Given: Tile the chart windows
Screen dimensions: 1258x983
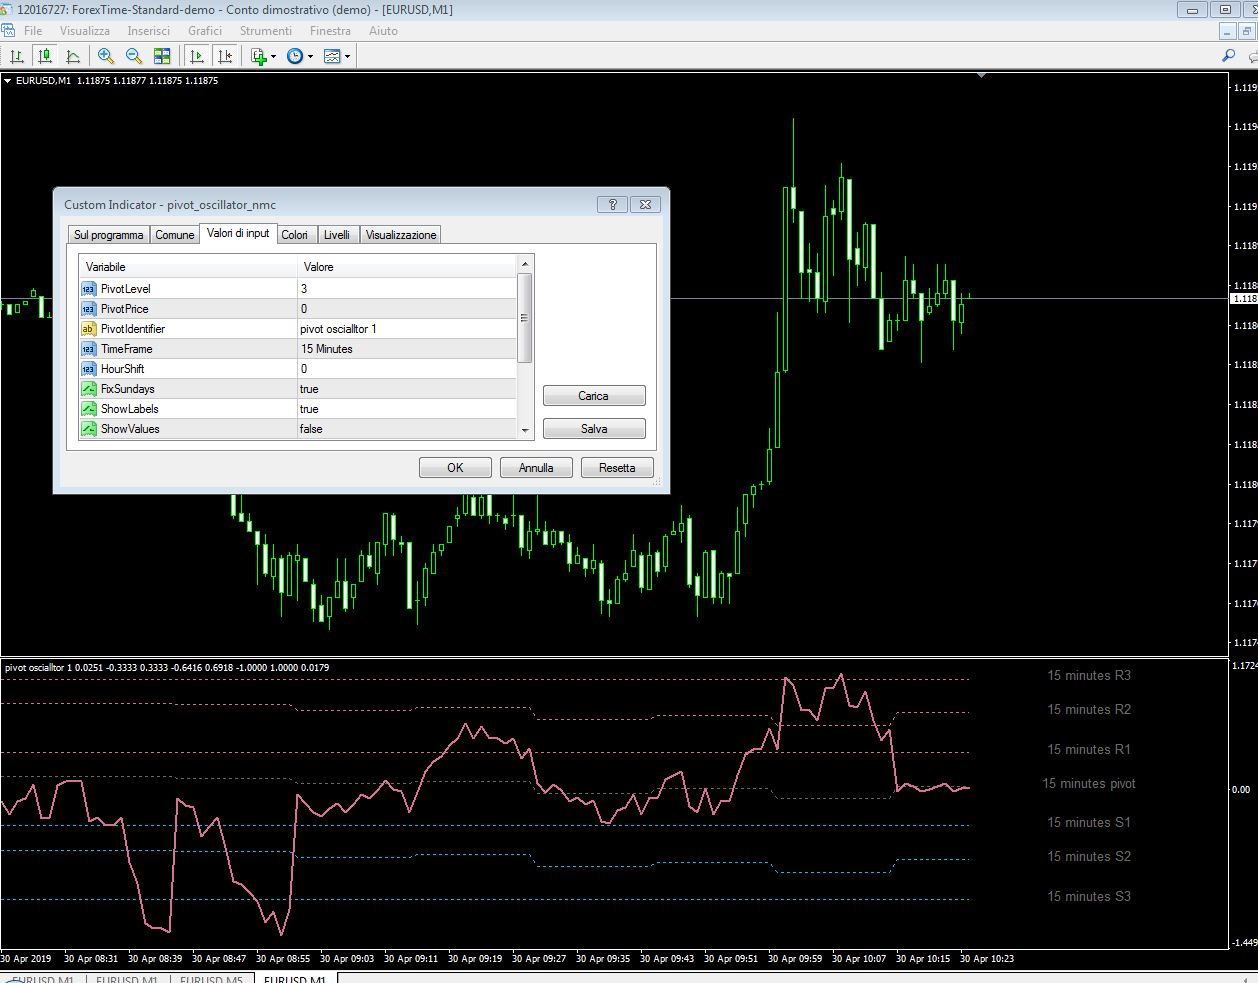Looking at the screenshot, I should click(162, 57).
